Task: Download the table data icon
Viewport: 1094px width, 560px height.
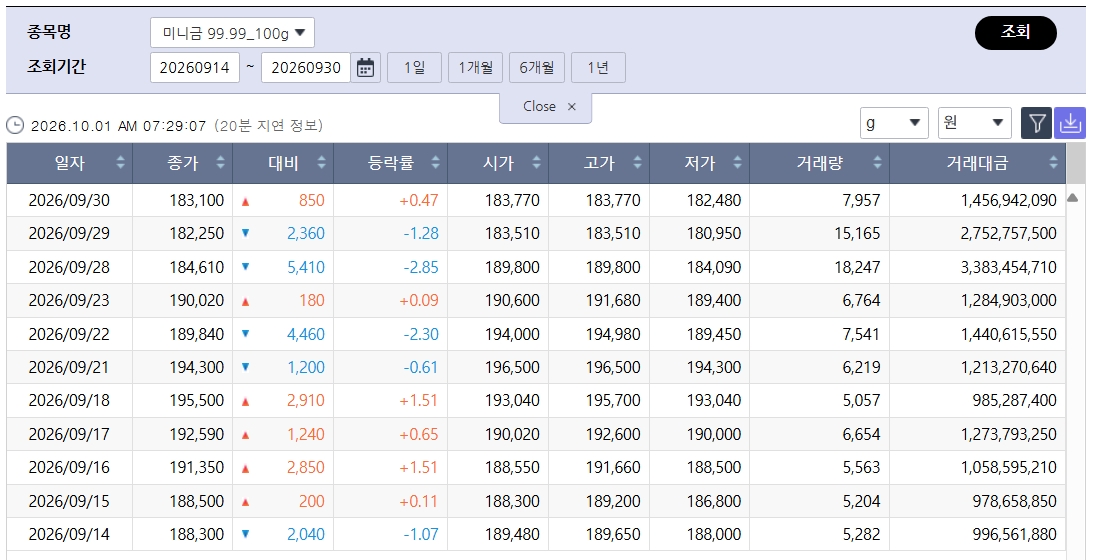Action: pyautogui.click(x=1070, y=123)
